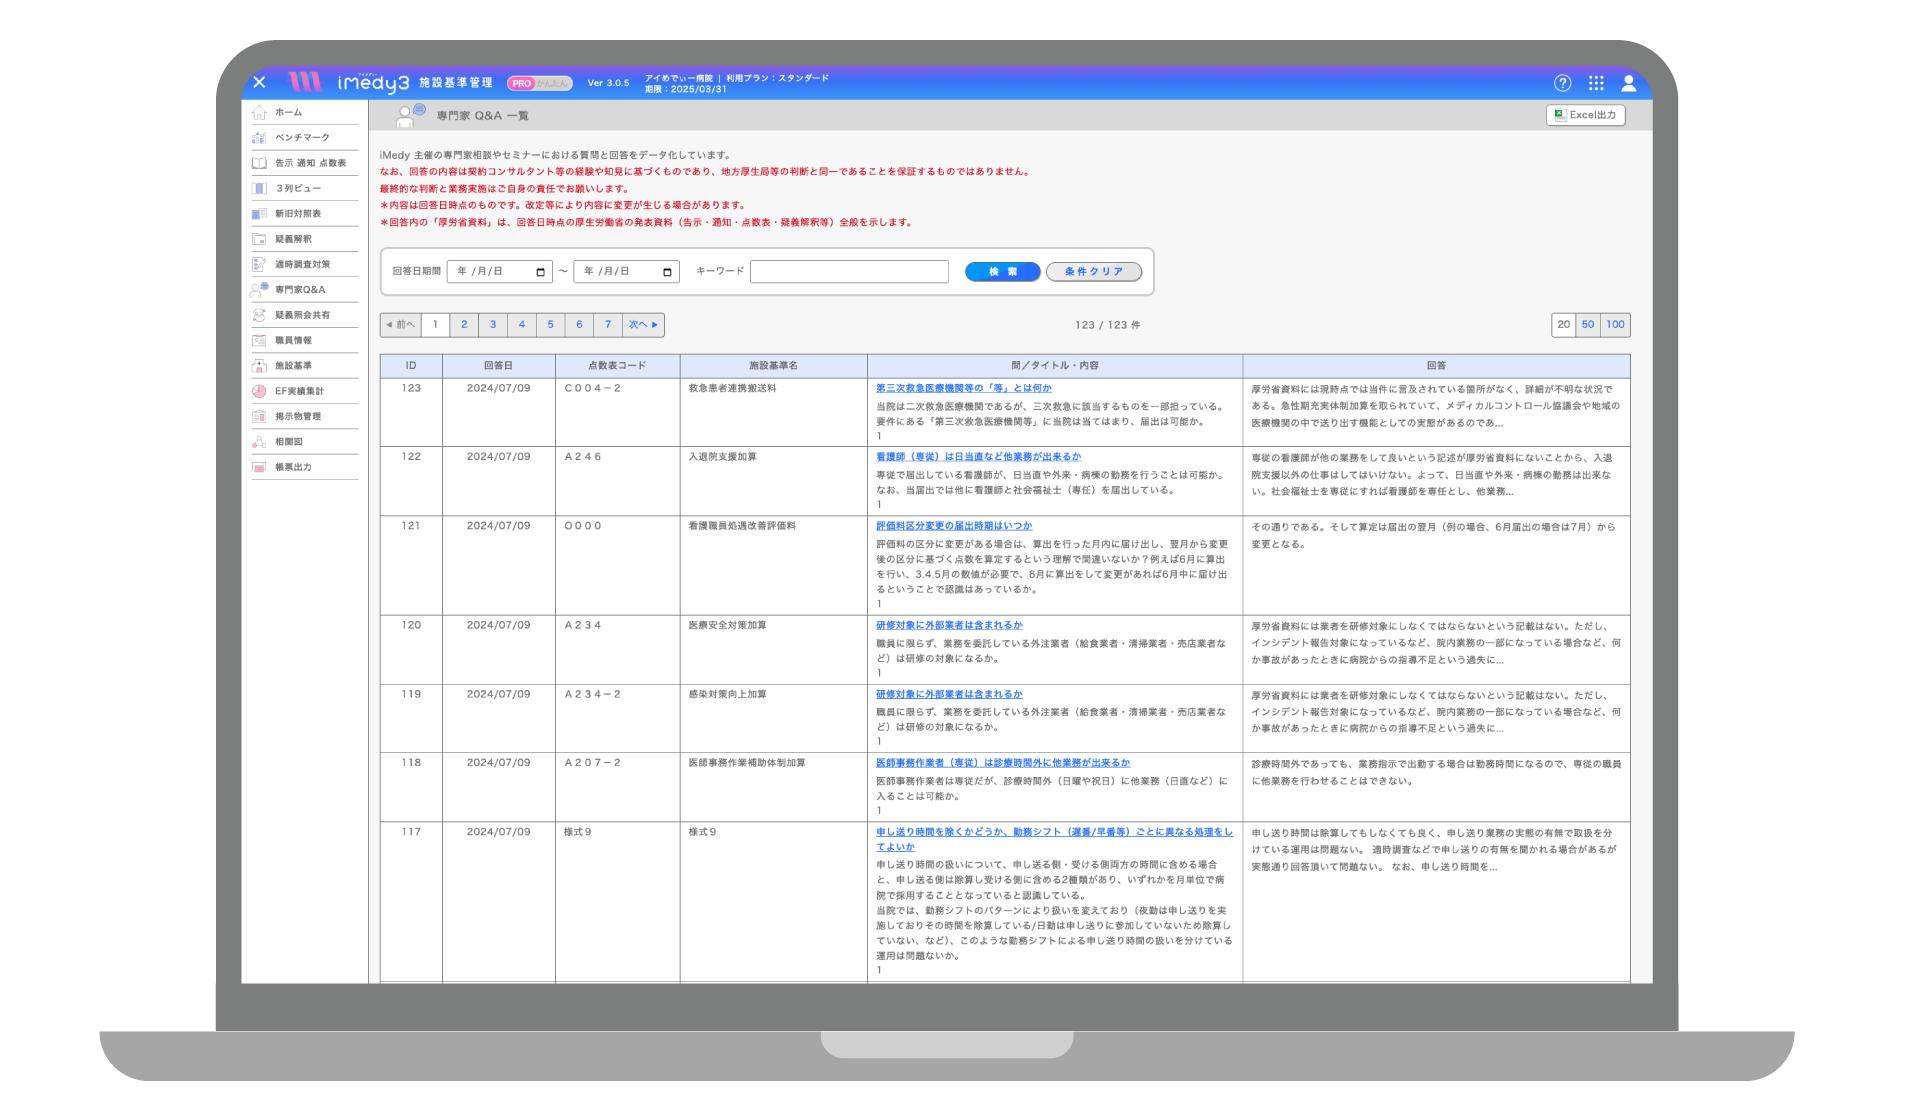Open the 相関図 diagram icon in sidebar

click(x=259, y=442)
